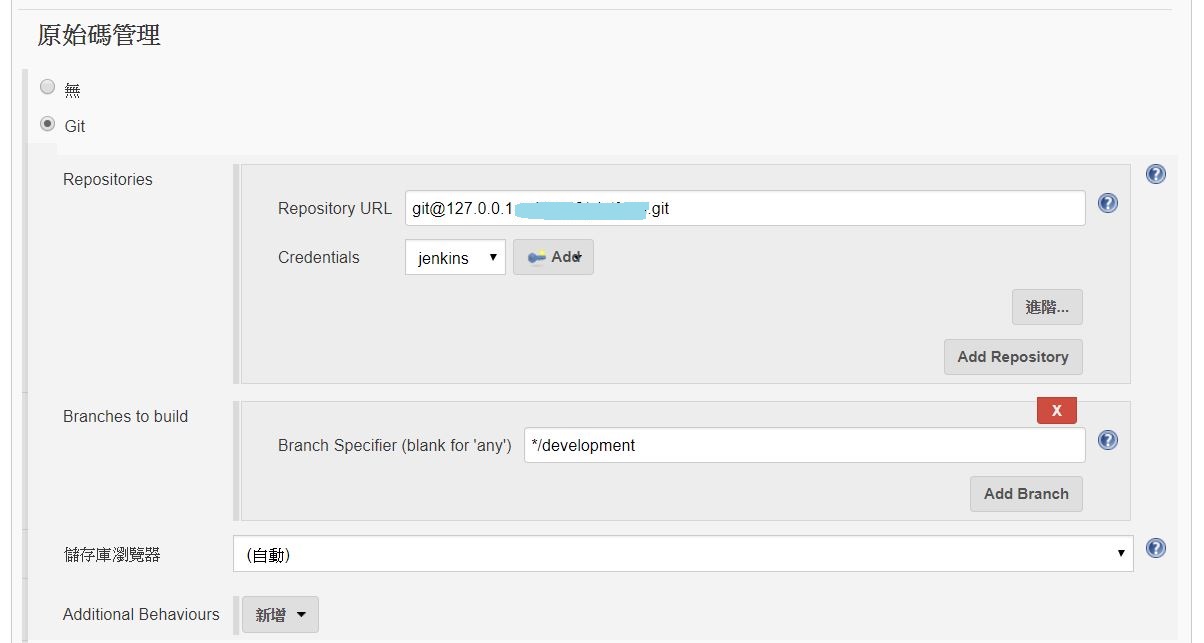Image resolution: width=1204 pixels, height=643 pixels.
Task: Open help for the Git section
Action: click(1156, 174)
